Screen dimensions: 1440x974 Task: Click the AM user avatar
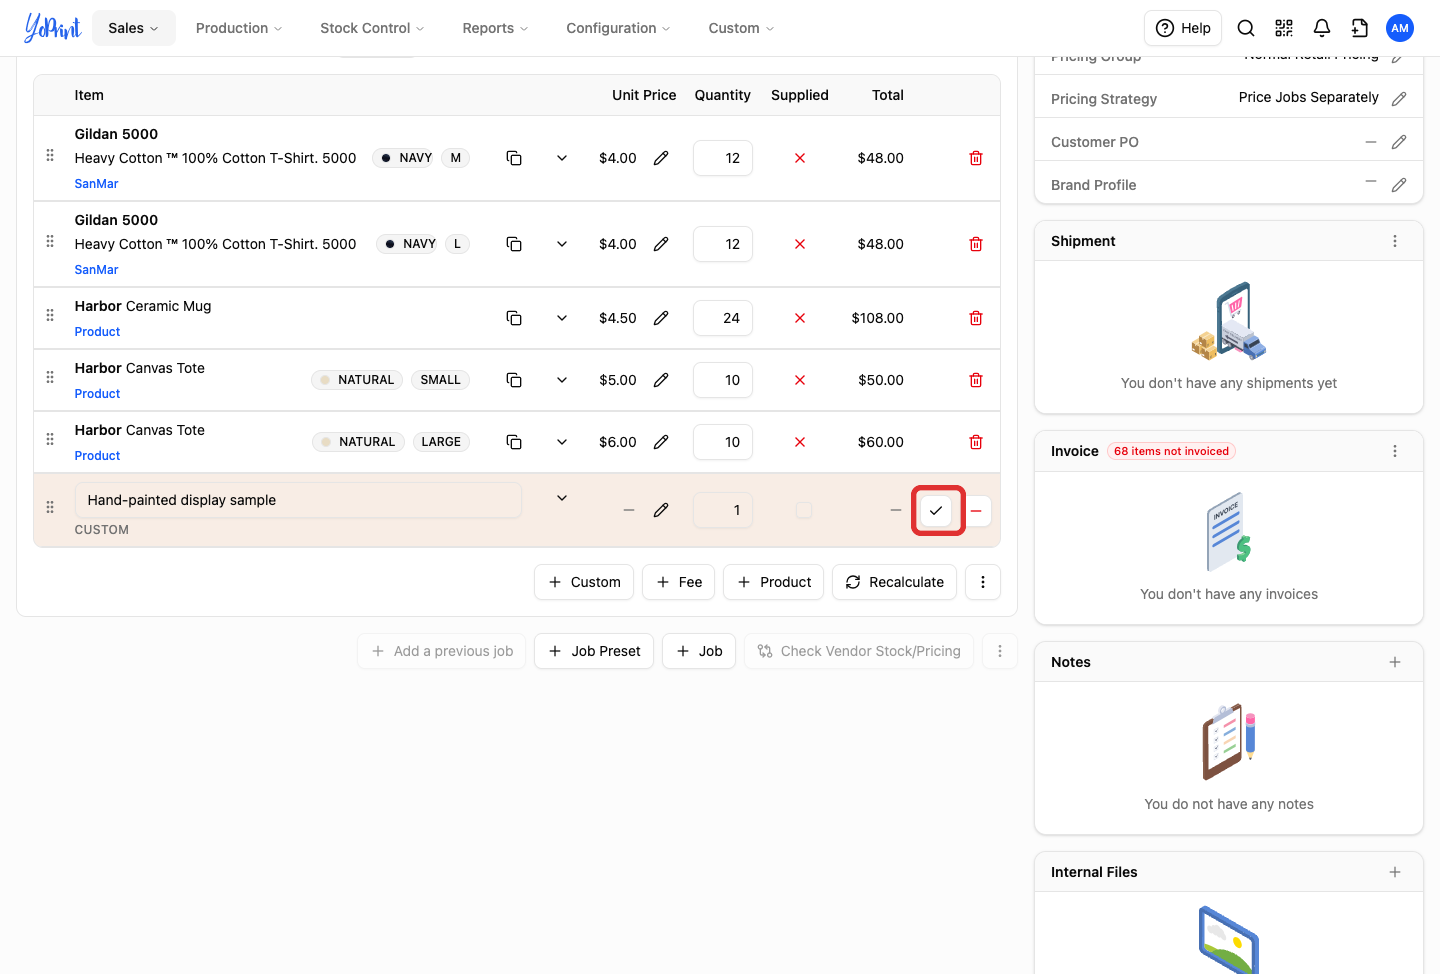pos(1400,28)
